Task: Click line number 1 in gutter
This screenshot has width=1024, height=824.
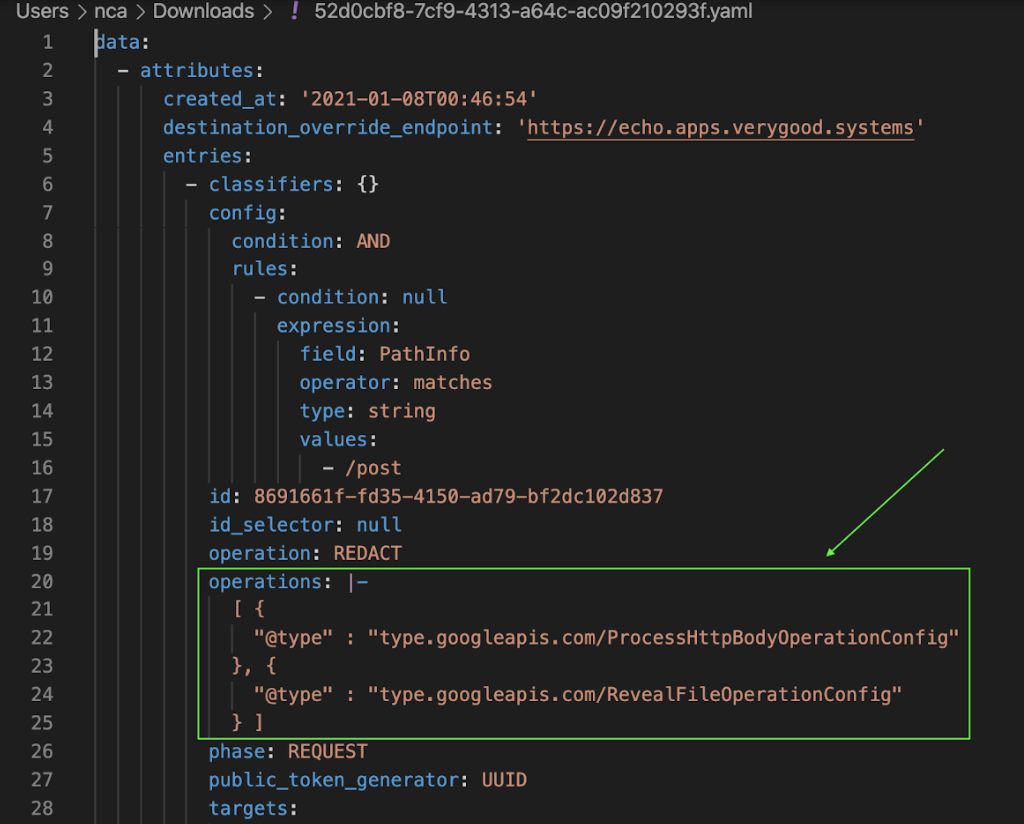Action: tap(48, 42)
